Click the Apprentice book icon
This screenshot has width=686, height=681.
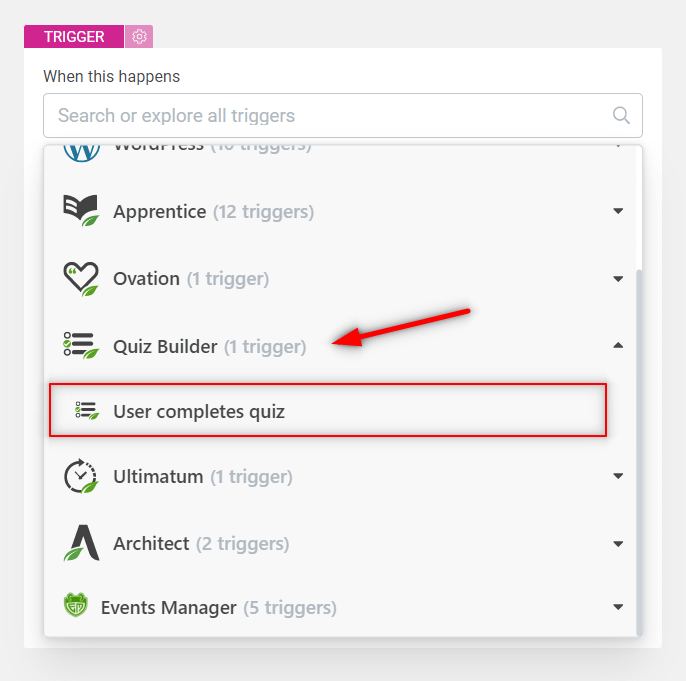click(81, 211)
